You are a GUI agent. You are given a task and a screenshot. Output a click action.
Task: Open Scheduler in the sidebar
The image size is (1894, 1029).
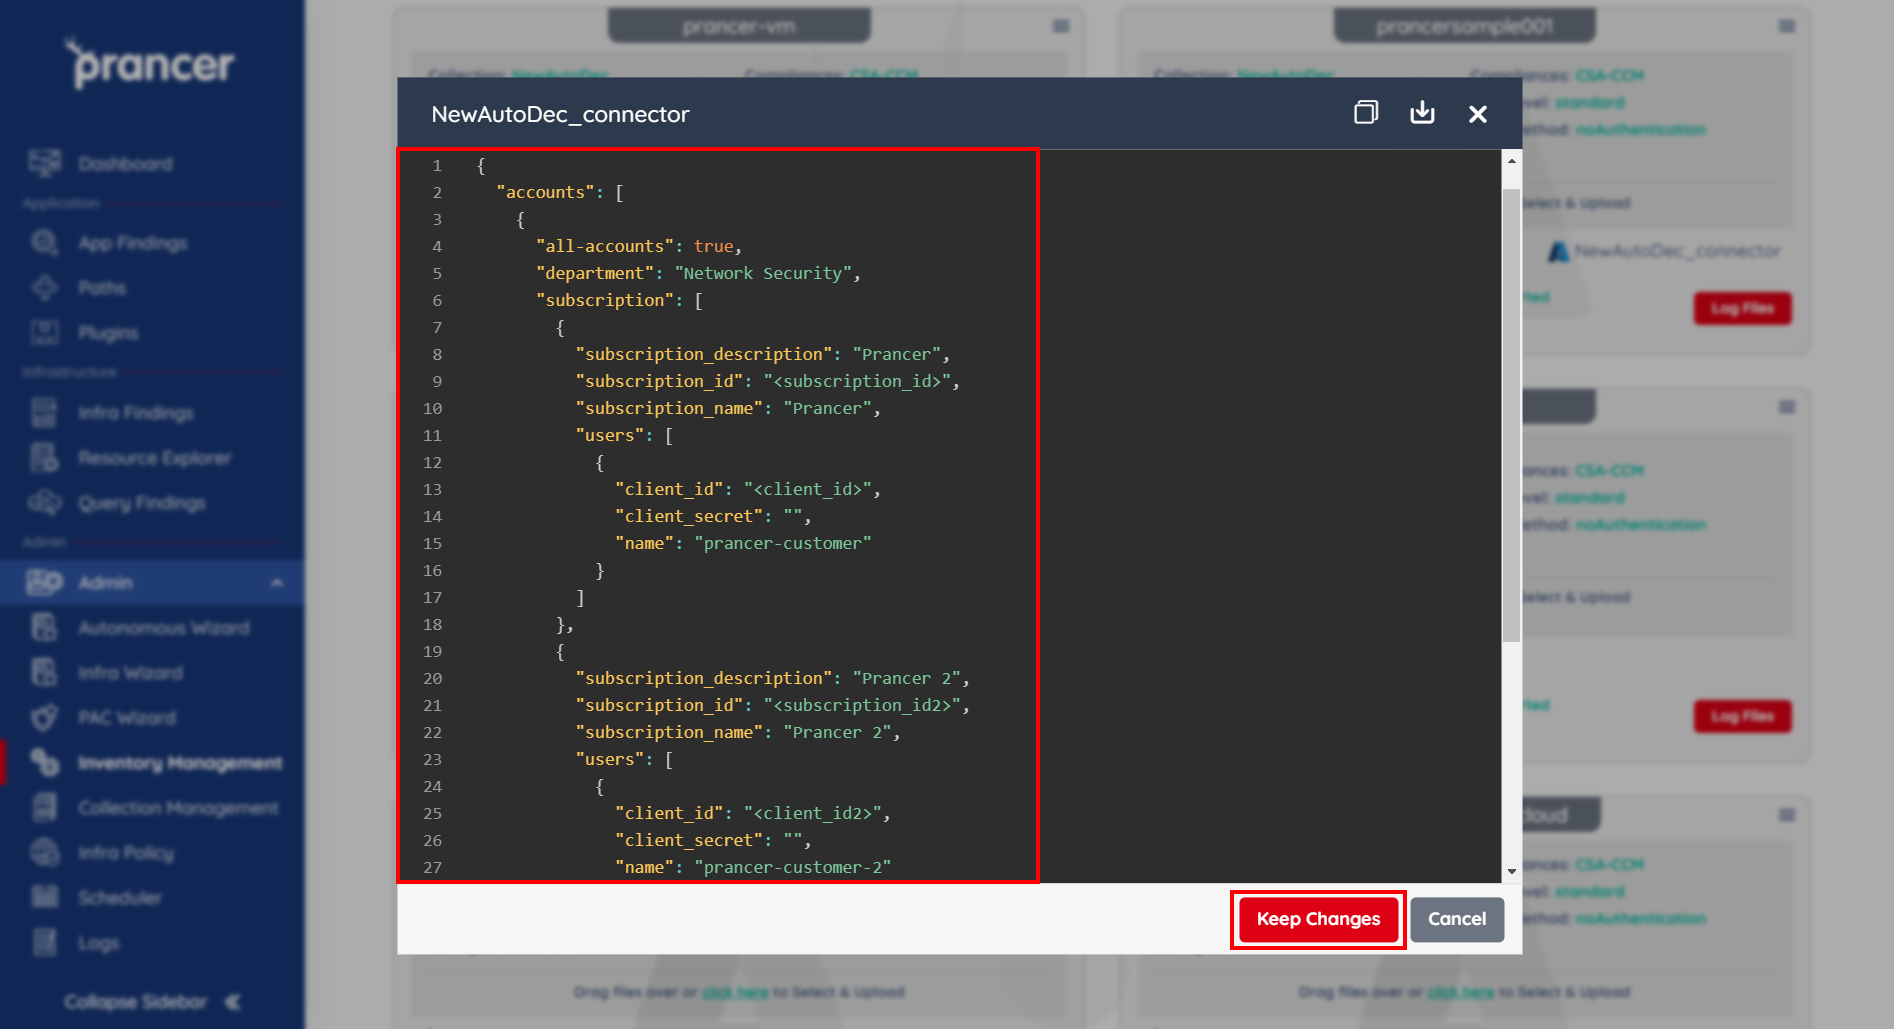pos(120,898)
